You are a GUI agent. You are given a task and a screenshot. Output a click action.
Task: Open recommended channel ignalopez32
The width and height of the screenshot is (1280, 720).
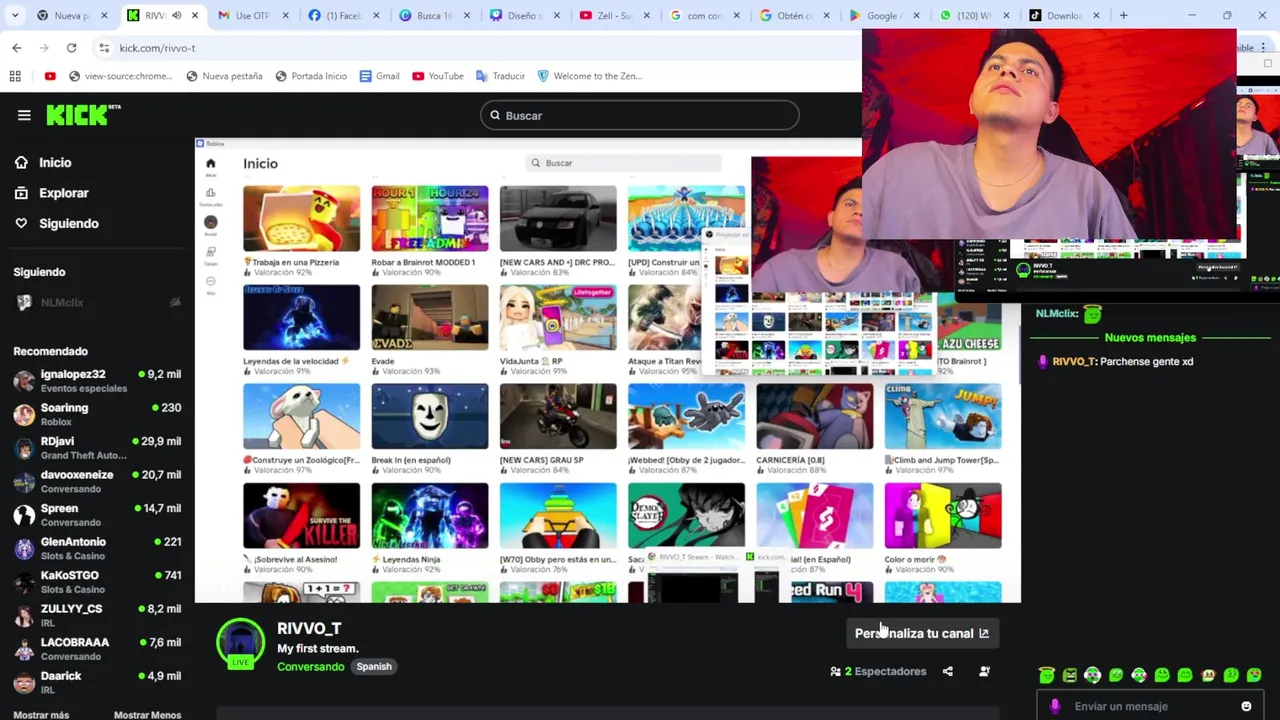97,380
